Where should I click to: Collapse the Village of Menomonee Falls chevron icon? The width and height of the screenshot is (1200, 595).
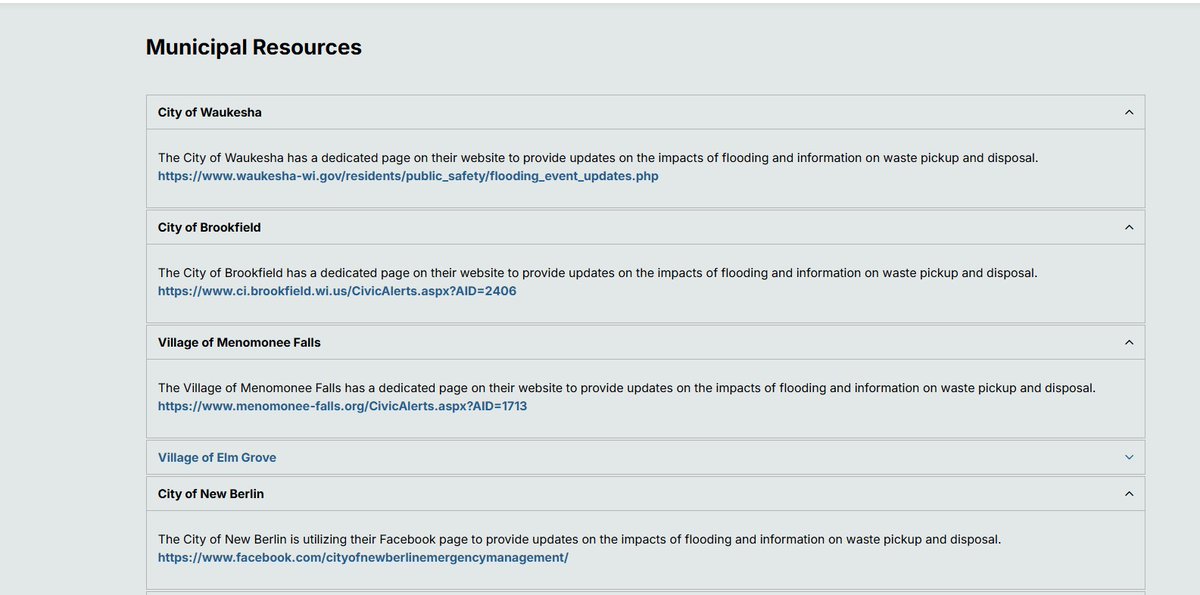pyautogui.click(x=1129, y=342)
